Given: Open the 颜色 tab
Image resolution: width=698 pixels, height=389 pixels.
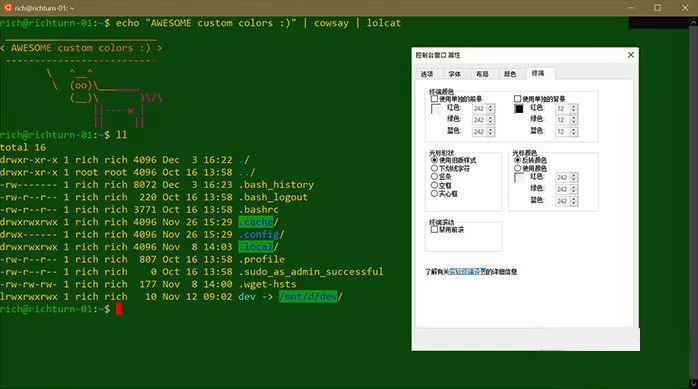Looking at the screenshot, I should [x=510, y=74].
